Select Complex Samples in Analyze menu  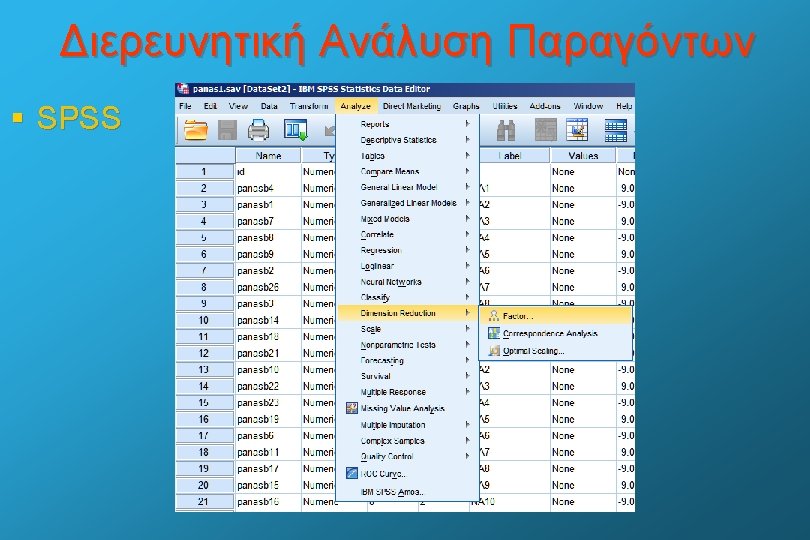[407, 441]
